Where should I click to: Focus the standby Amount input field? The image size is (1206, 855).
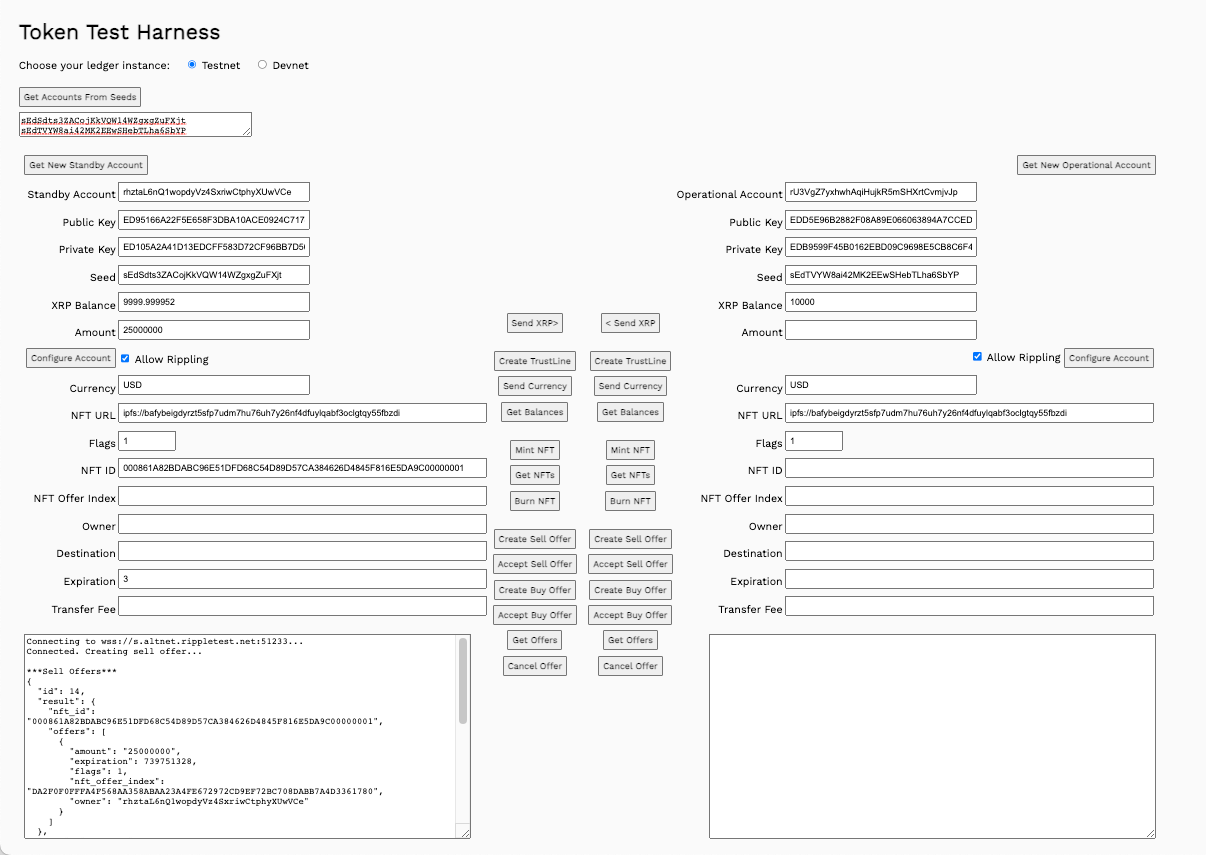214,330
